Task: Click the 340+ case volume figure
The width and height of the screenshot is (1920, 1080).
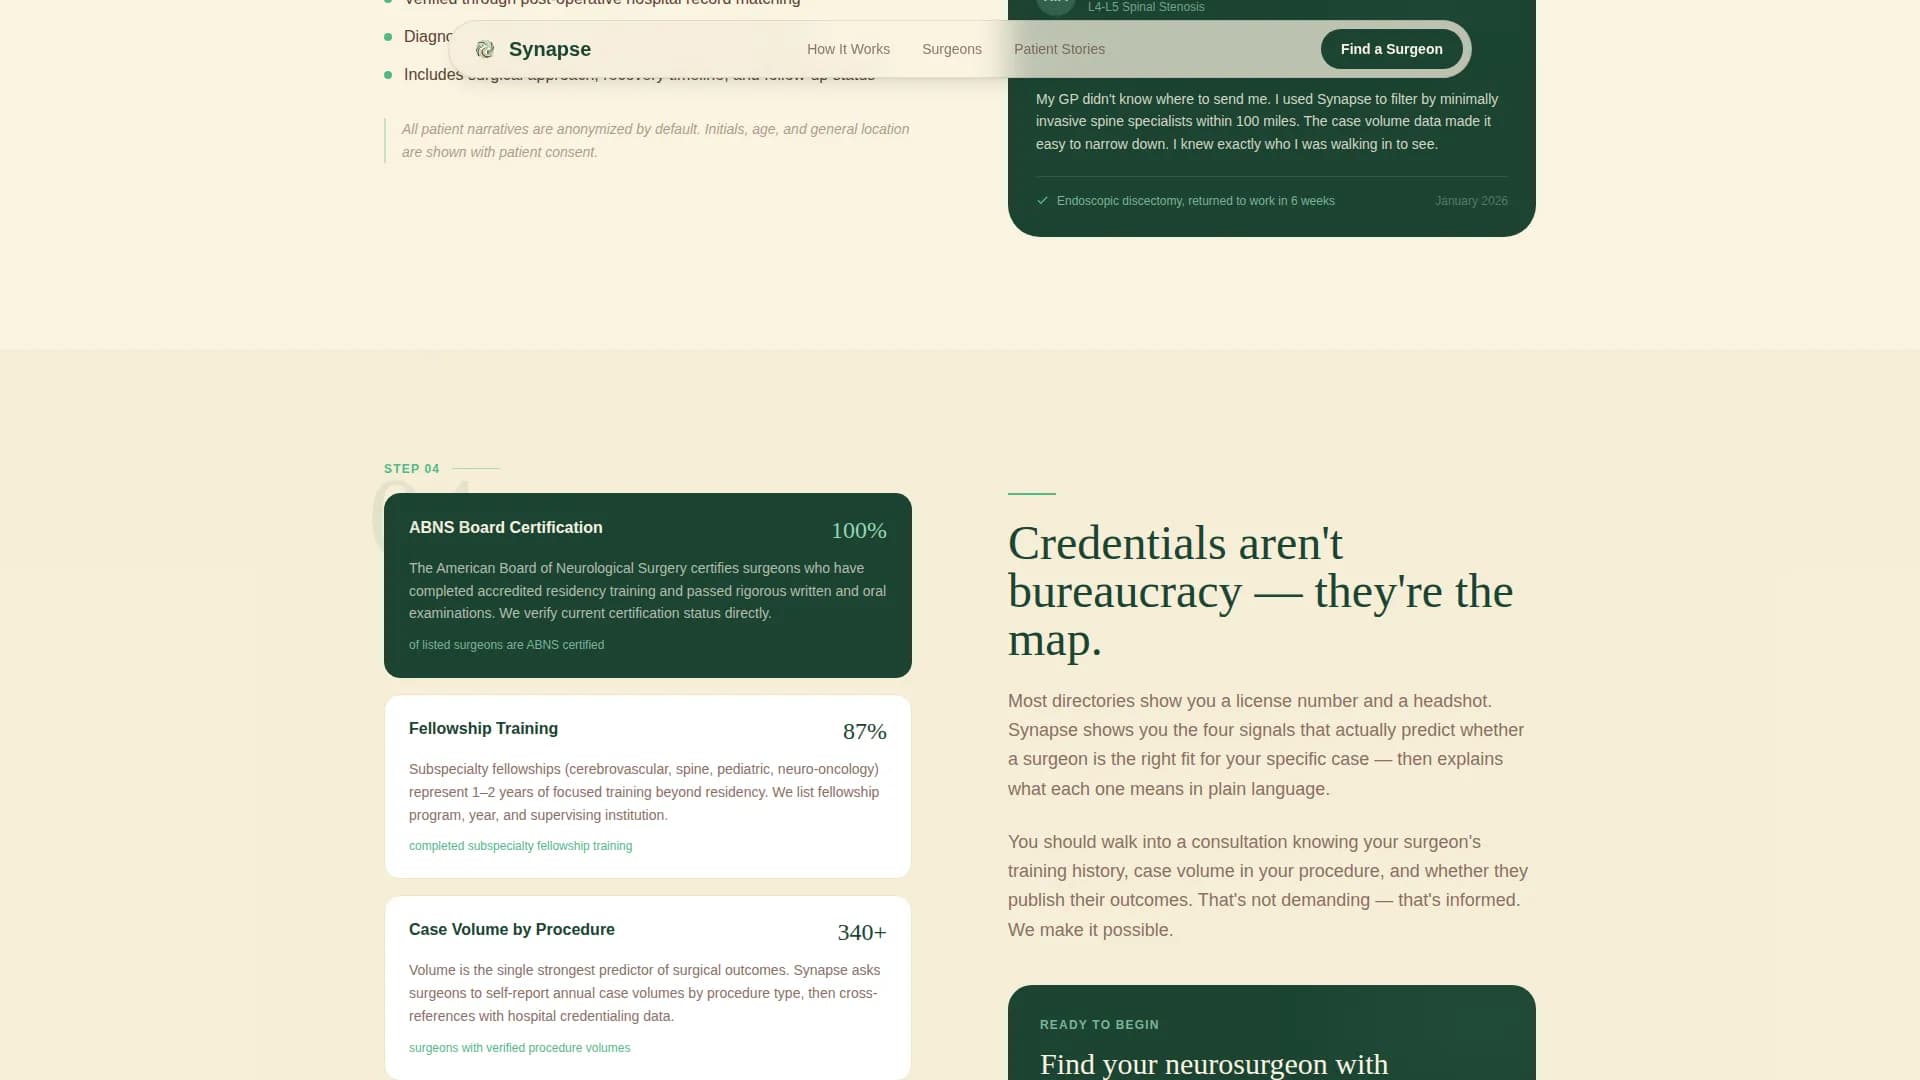Action: [862, 932]
